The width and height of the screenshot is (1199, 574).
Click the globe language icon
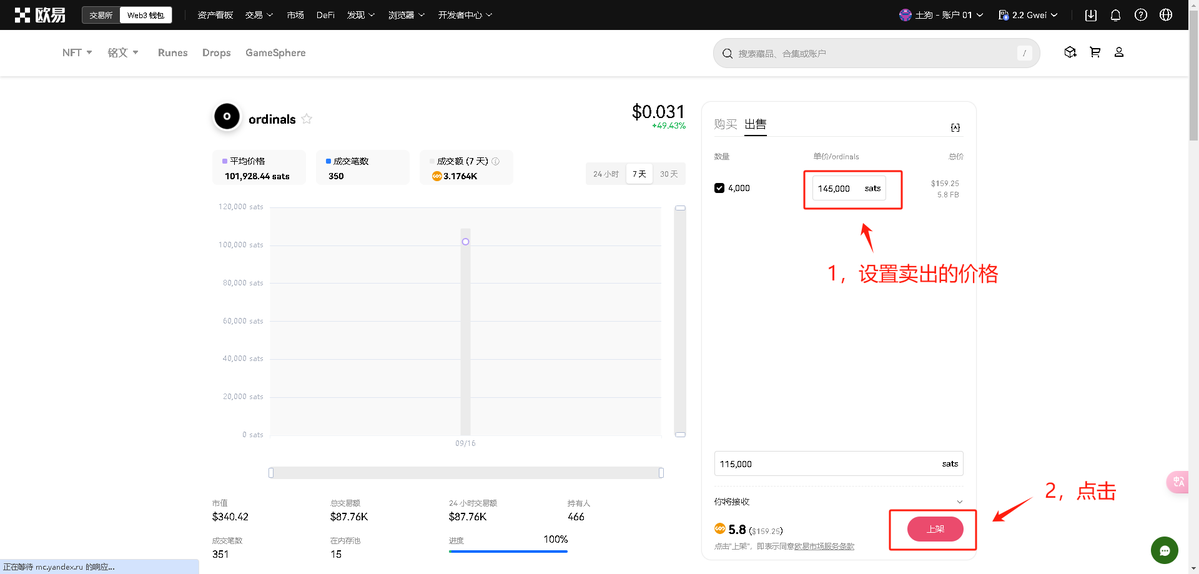(1166, 15)
